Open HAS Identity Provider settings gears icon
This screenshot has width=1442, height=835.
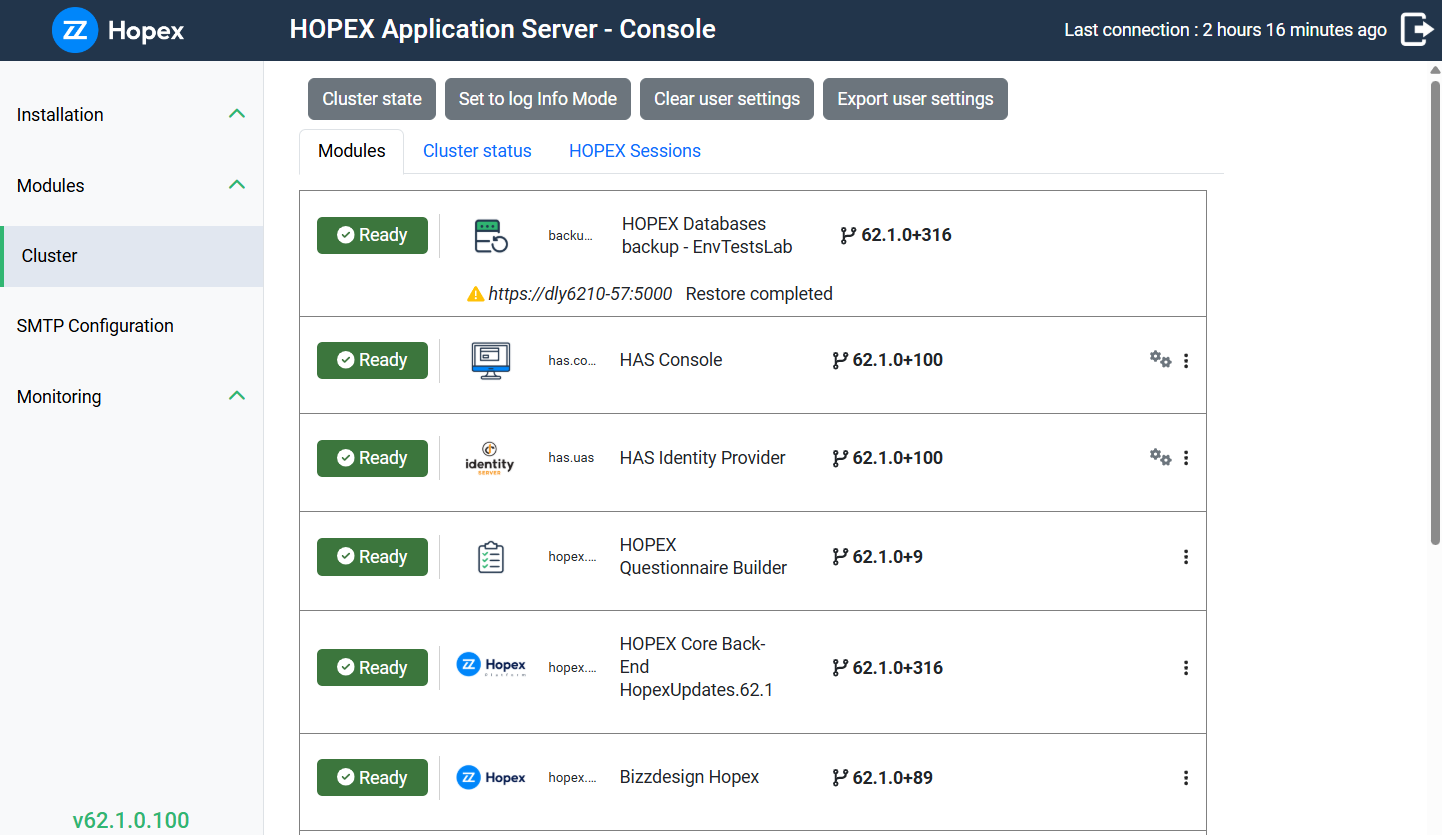pos(1160,458)
